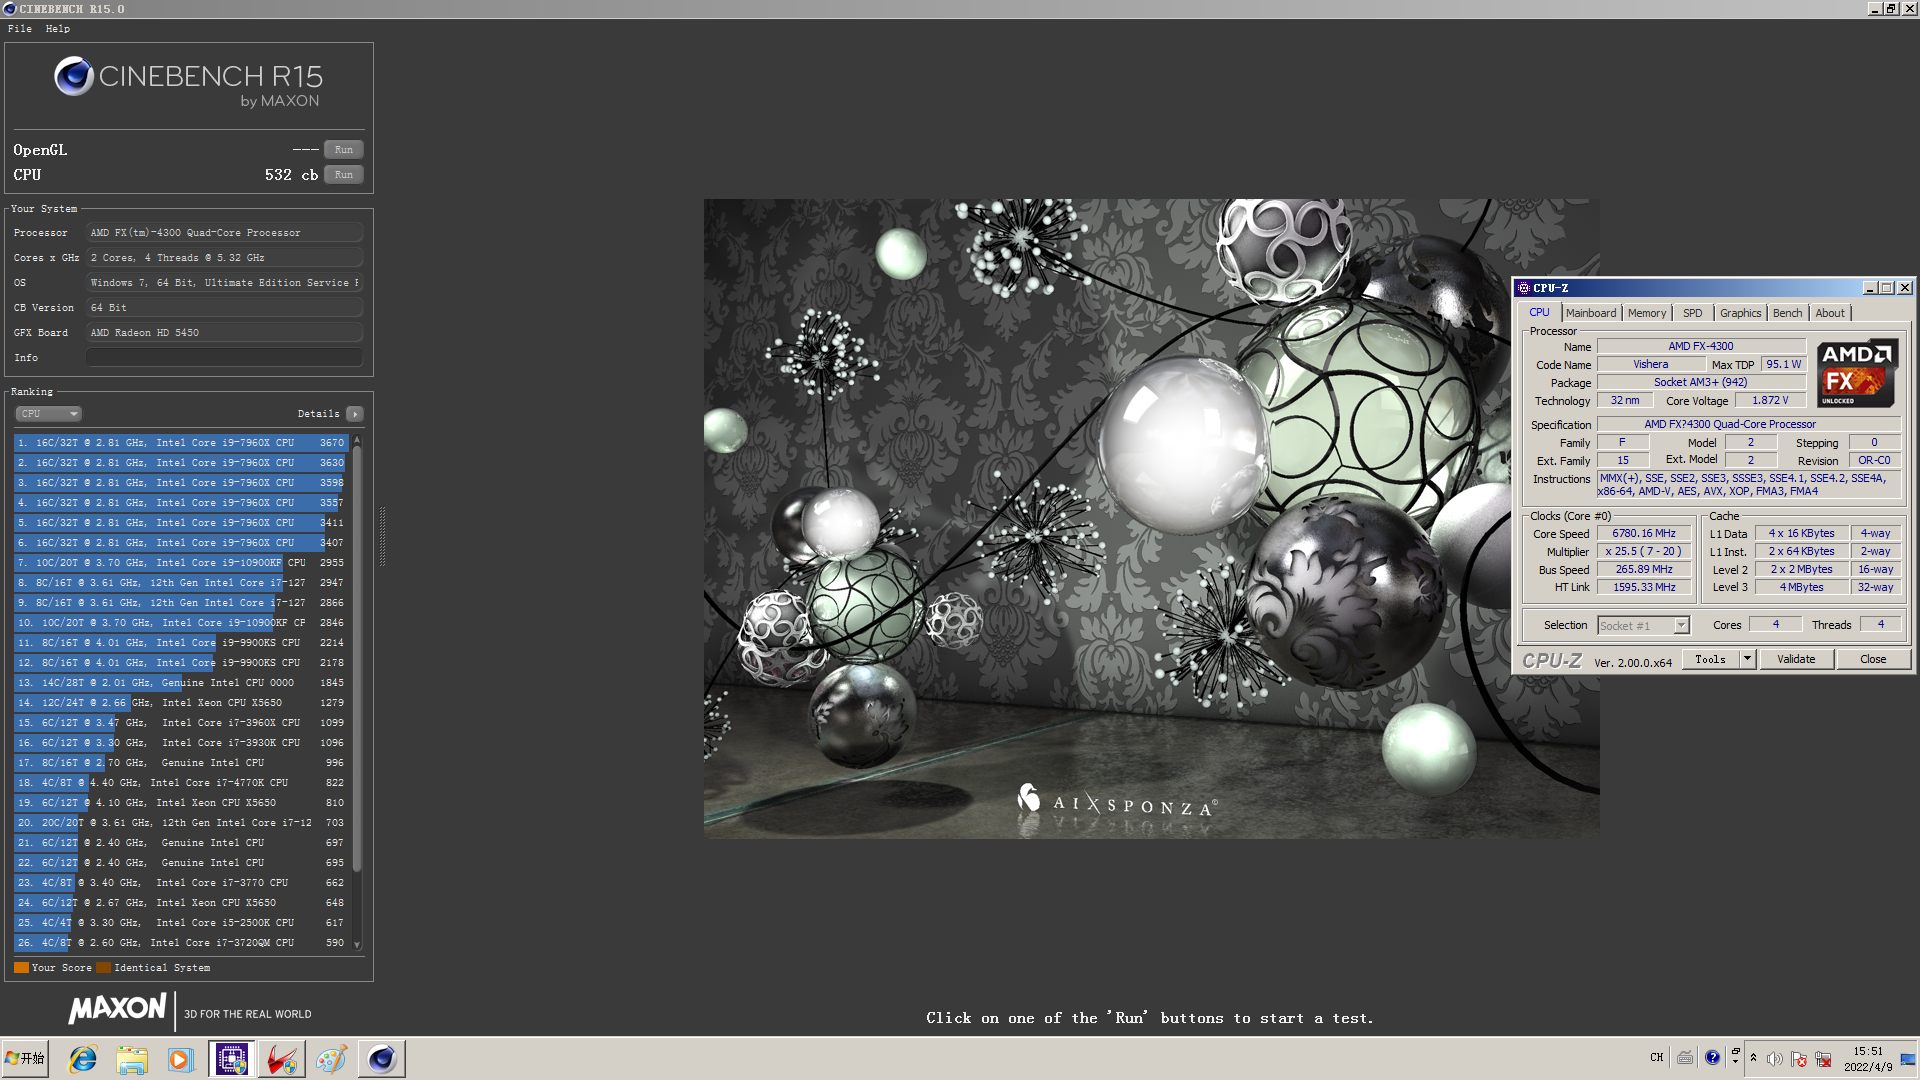
Task: Click the Processor field AMD FX-4300 in Your System
Action: click(x=224, y=233)
